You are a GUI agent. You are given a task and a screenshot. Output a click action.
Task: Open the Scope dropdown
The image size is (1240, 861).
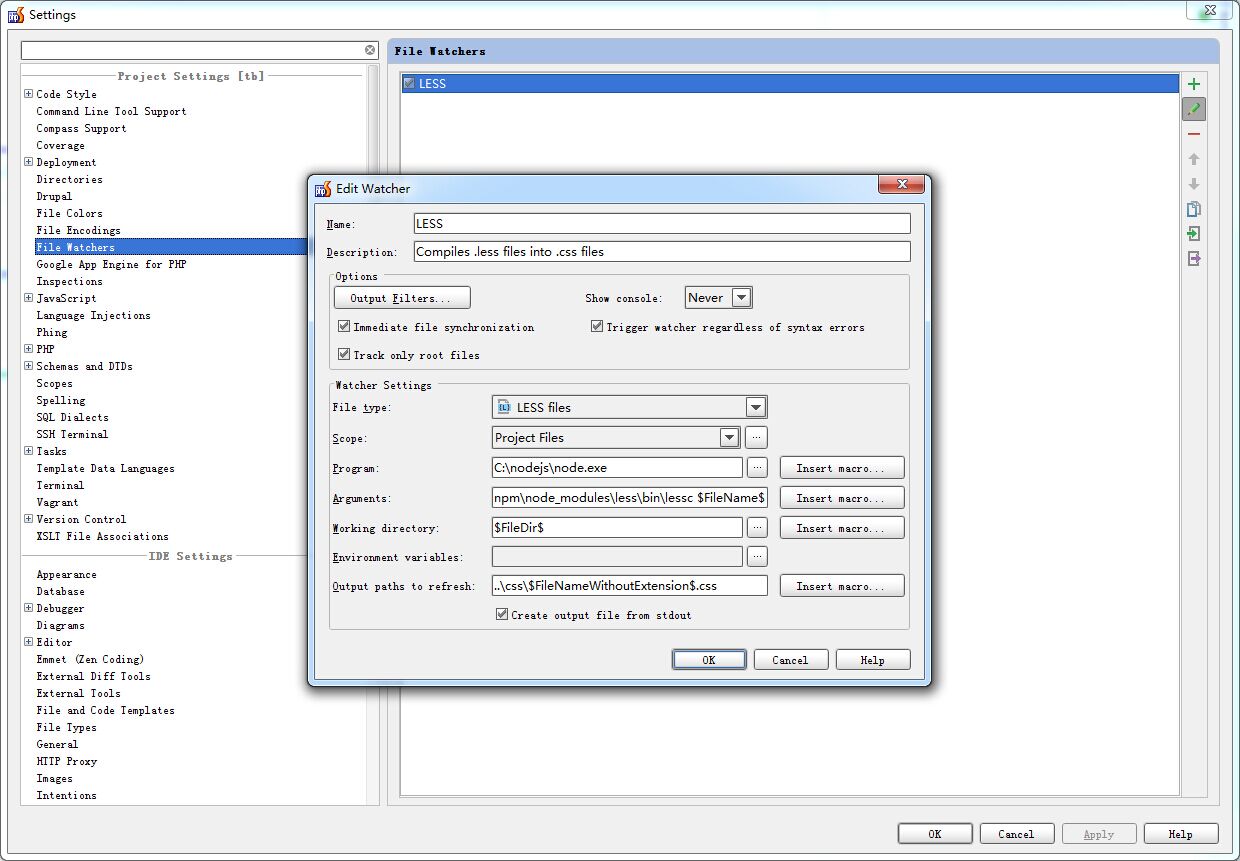click(x=729, y=437)
